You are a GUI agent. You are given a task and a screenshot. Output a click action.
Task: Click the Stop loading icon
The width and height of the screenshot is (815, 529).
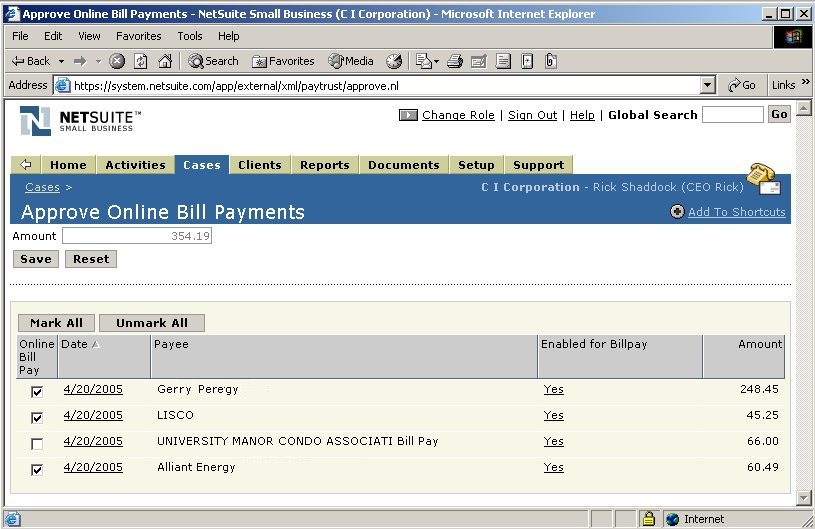click(x=117, y=61)
